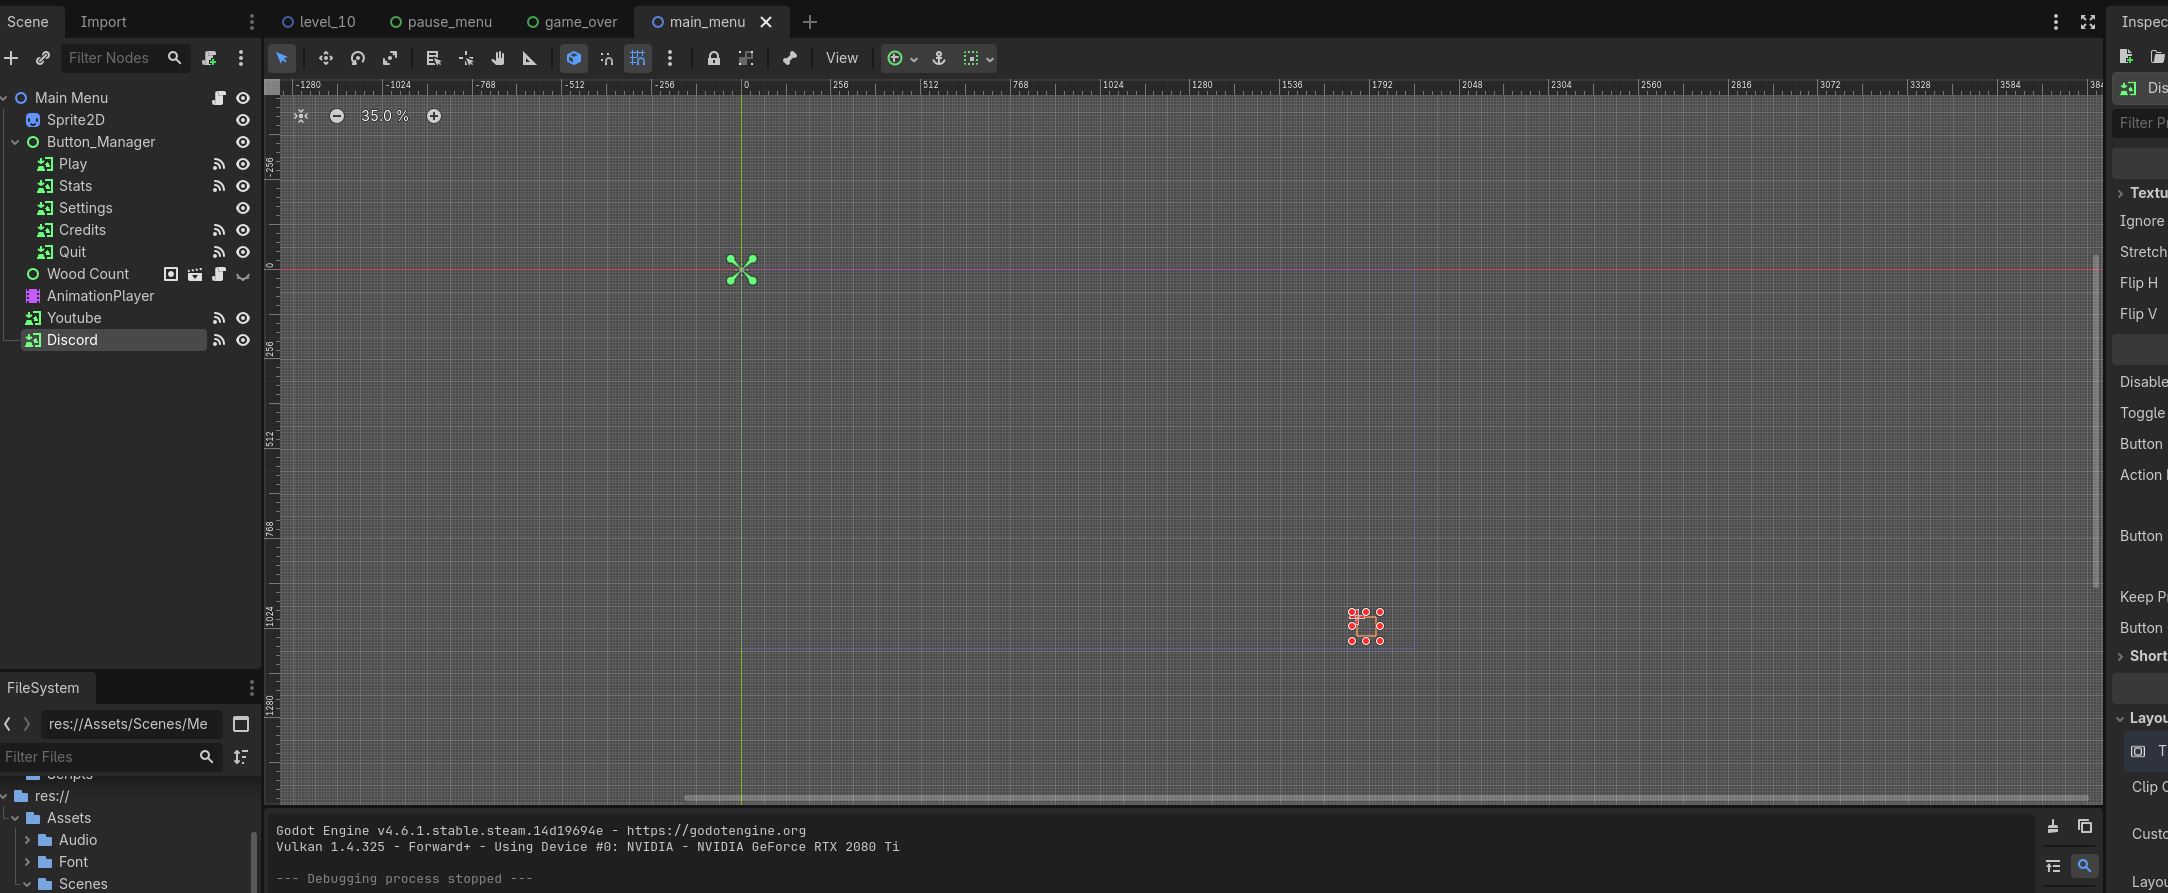Hide the Sprite2D node
Viewport: 2168px width, 893px height.
click(242, 120)
